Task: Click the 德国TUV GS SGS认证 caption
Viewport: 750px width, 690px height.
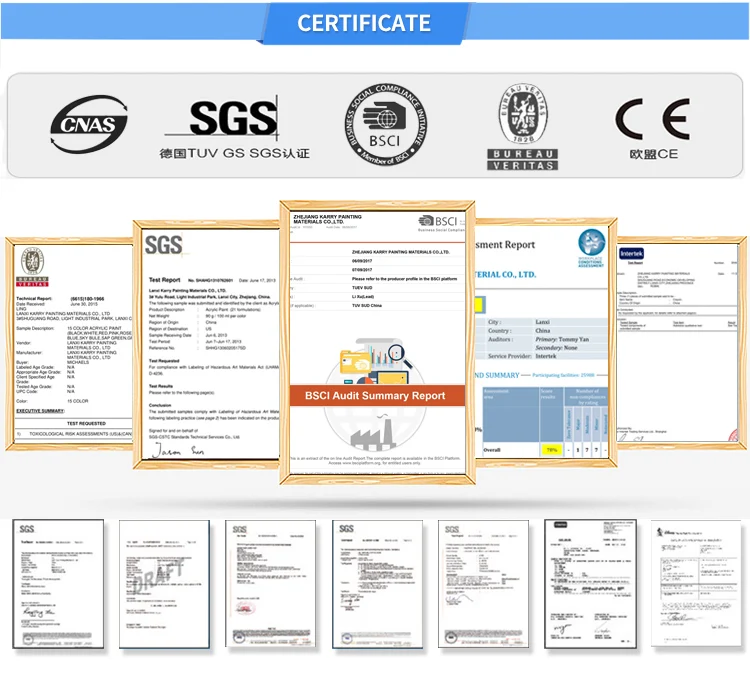Action: point(234,153)
